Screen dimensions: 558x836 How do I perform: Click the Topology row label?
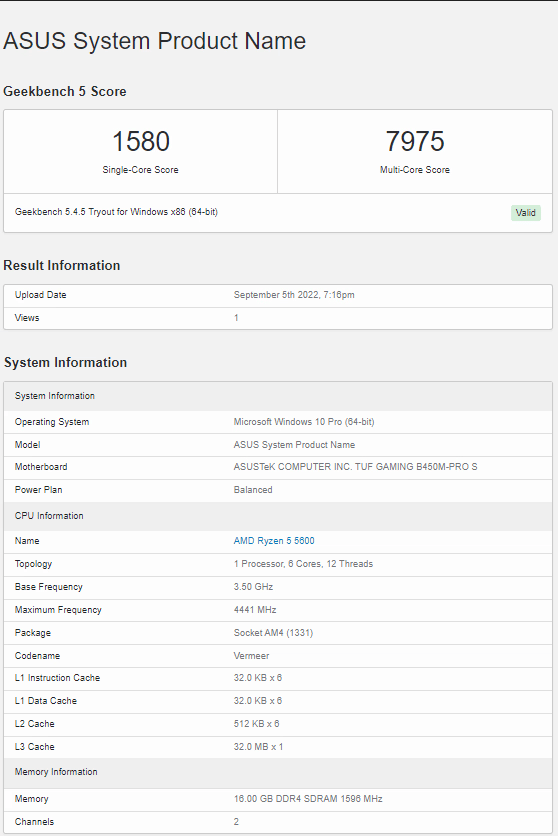(x=33, y=564)
